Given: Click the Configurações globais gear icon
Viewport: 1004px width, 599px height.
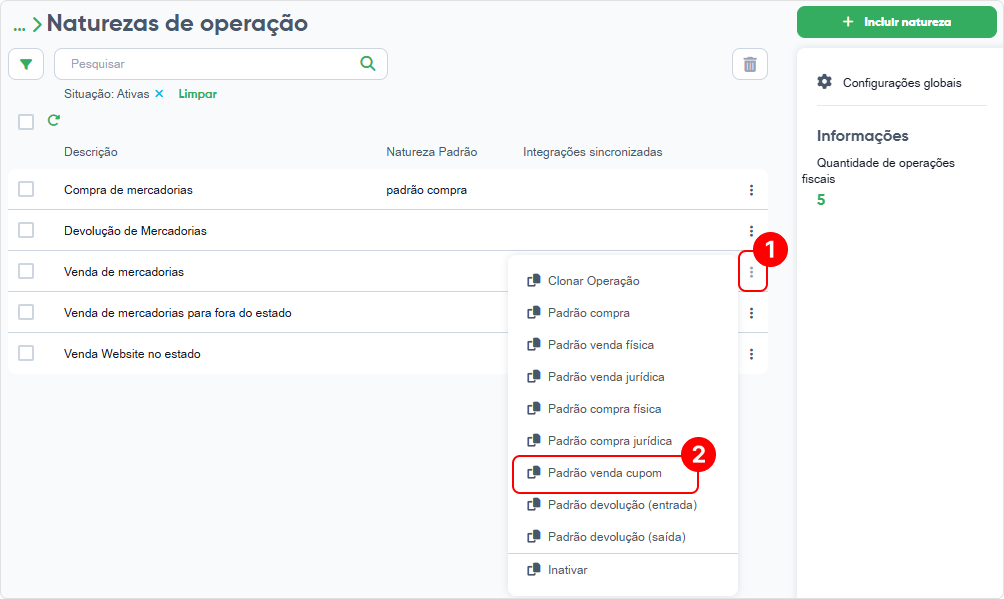Looking at the screenshot, I should [825, 82].
